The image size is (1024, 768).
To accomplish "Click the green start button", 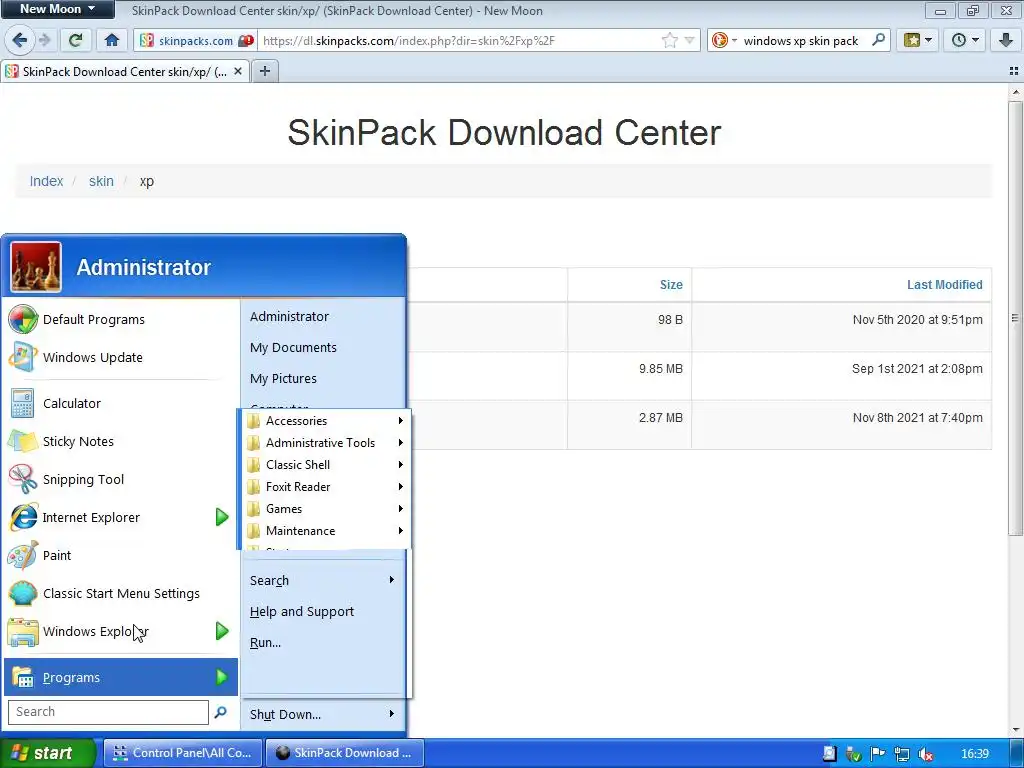I will [47, 753].
